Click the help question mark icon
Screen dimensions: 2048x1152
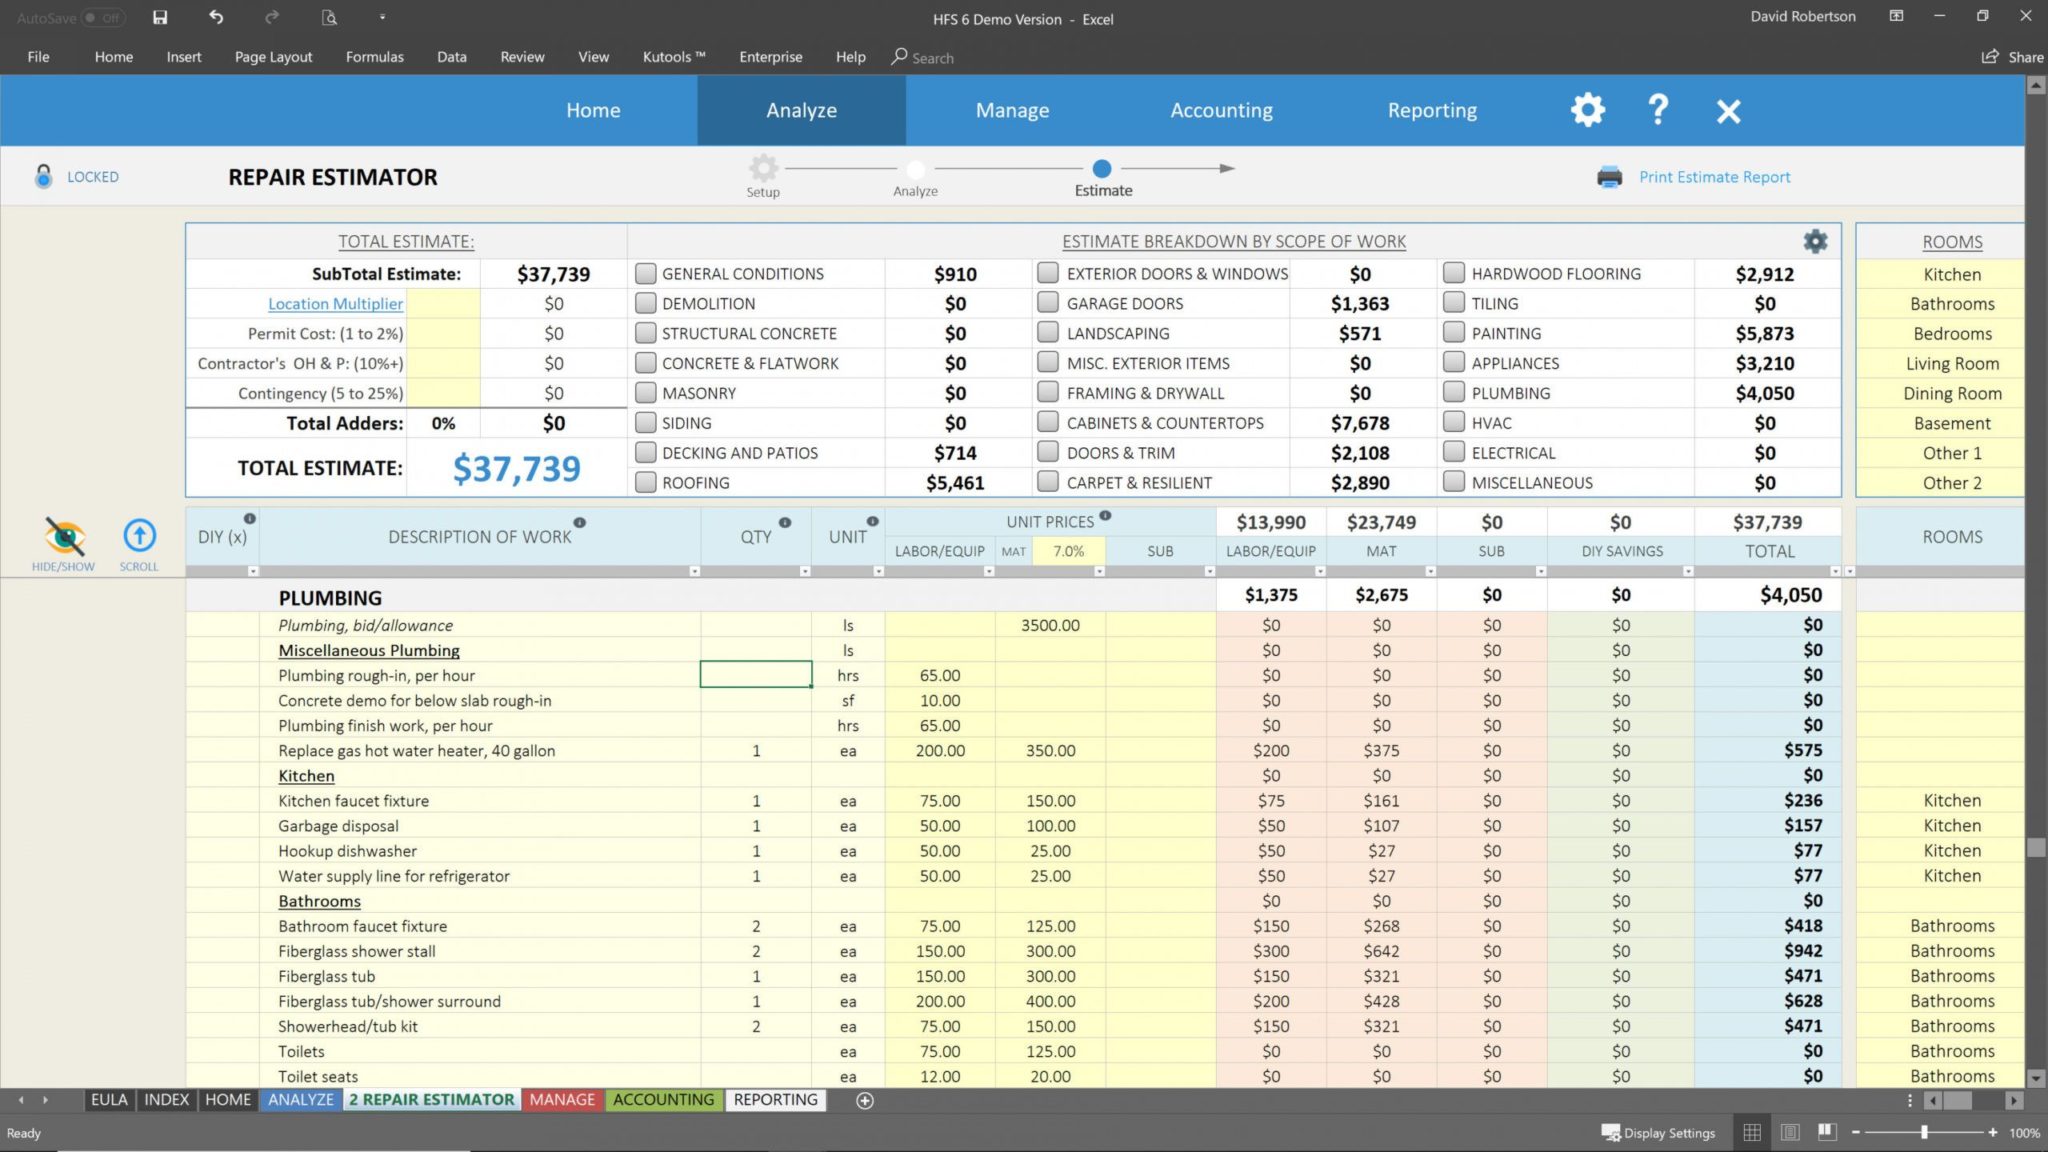coord(1657,110)
